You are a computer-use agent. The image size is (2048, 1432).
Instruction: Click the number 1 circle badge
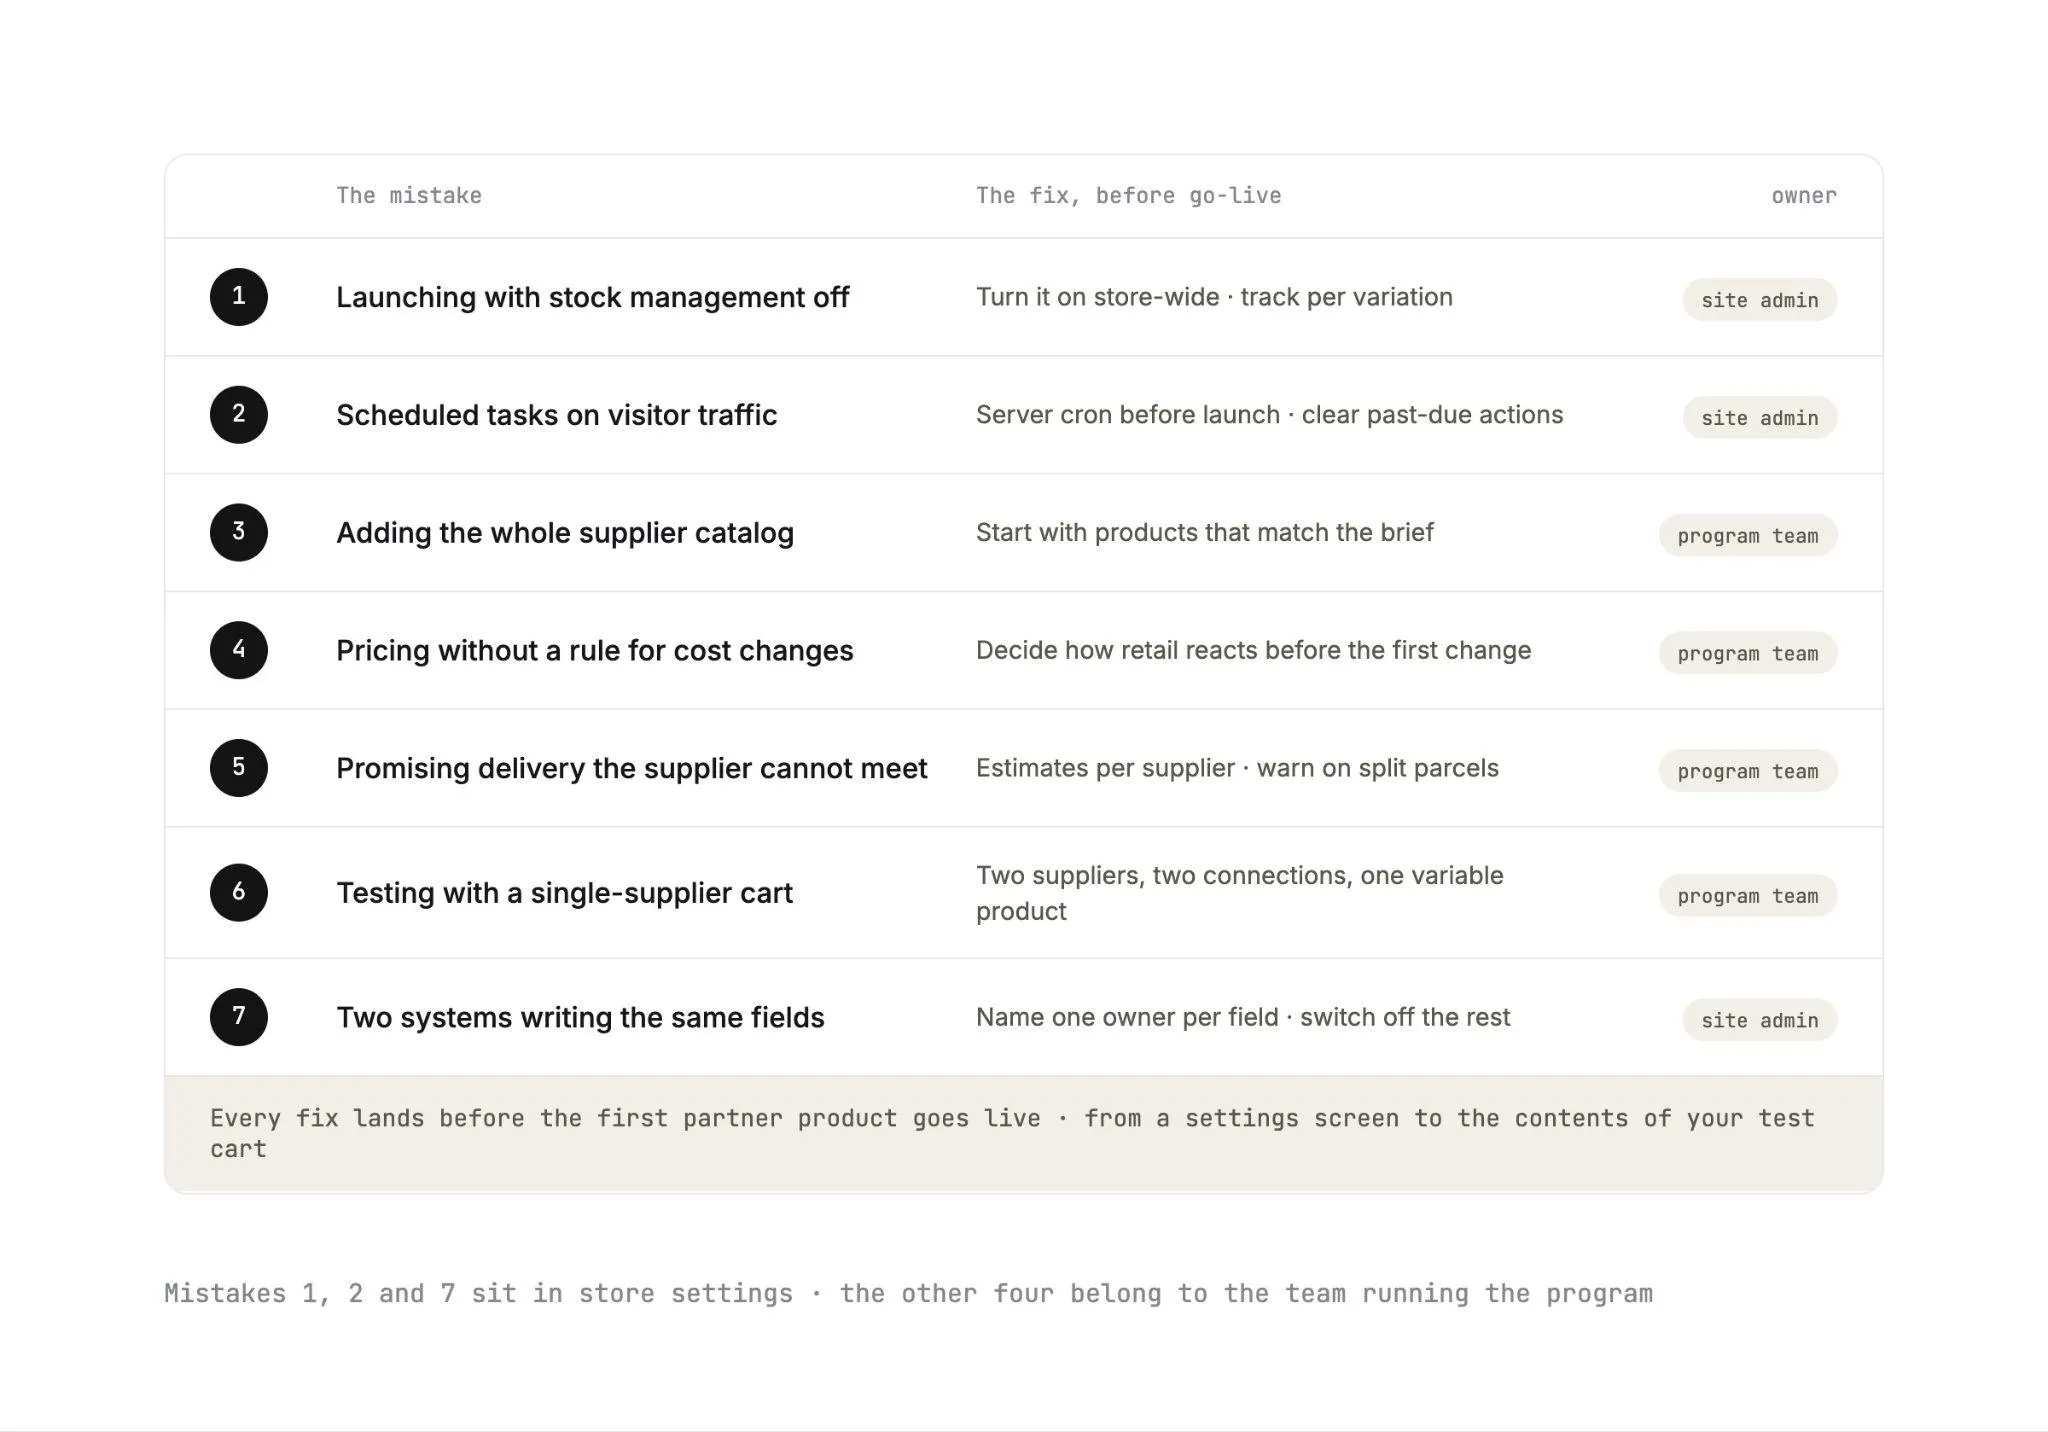[x=239, y=297]
